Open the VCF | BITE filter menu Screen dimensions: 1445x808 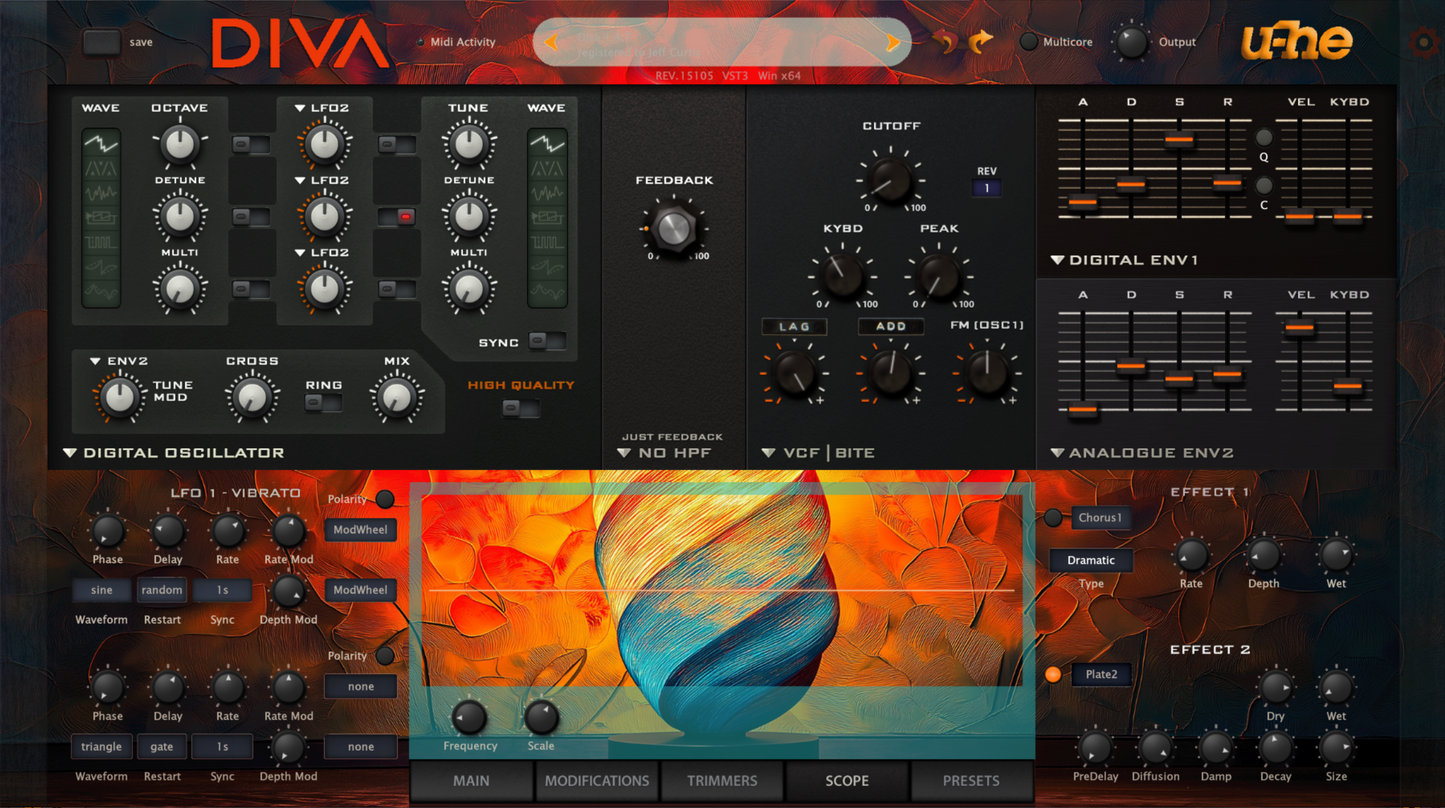tap(819, 453)
